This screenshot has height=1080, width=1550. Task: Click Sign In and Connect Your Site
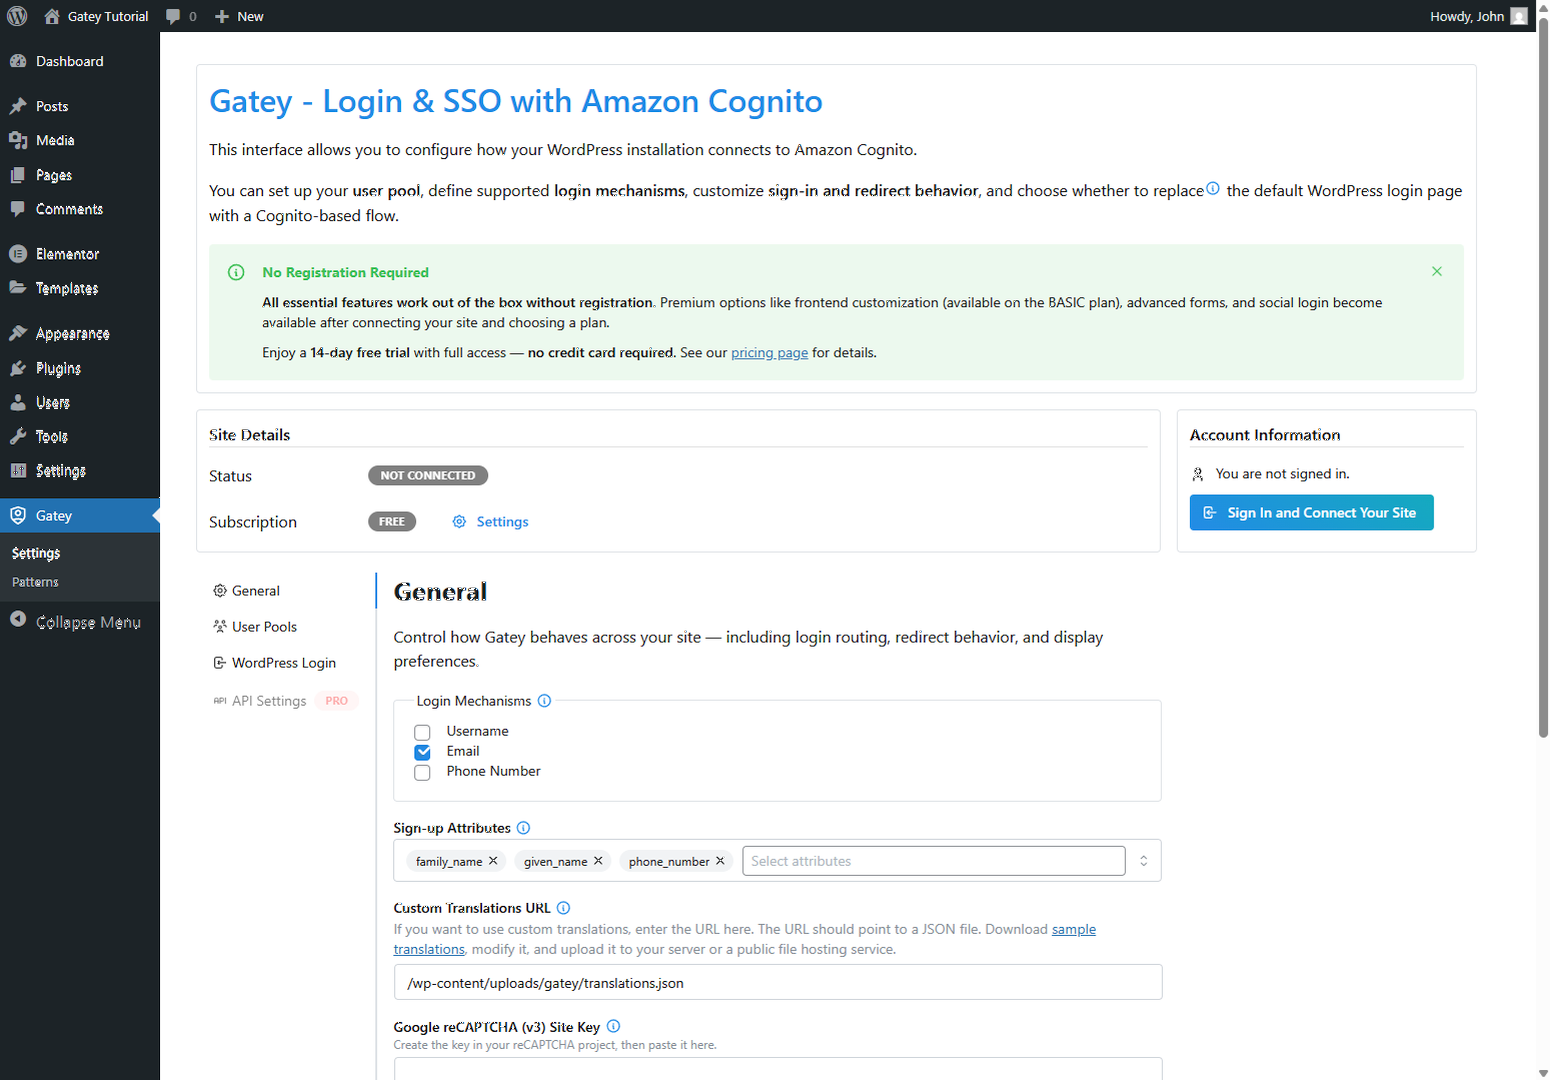click(1311, 513)
